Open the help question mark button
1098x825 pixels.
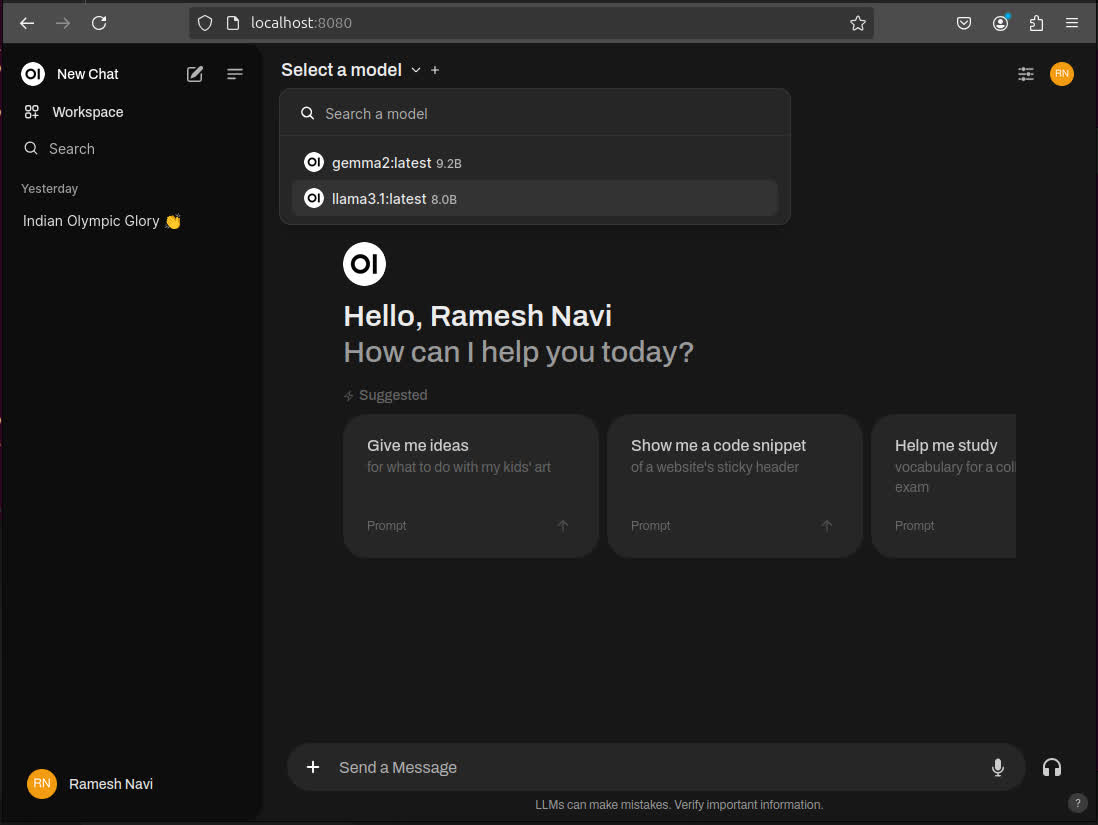[1077, 802]
